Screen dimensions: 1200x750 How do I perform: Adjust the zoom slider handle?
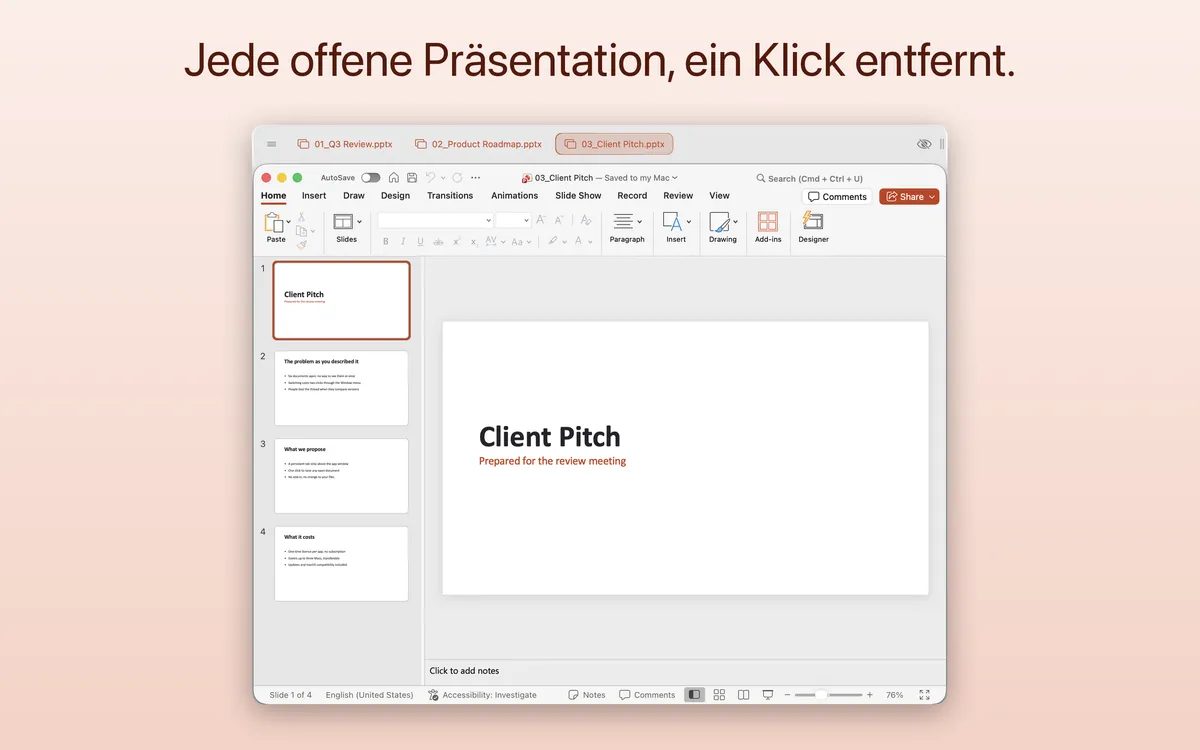821,695
